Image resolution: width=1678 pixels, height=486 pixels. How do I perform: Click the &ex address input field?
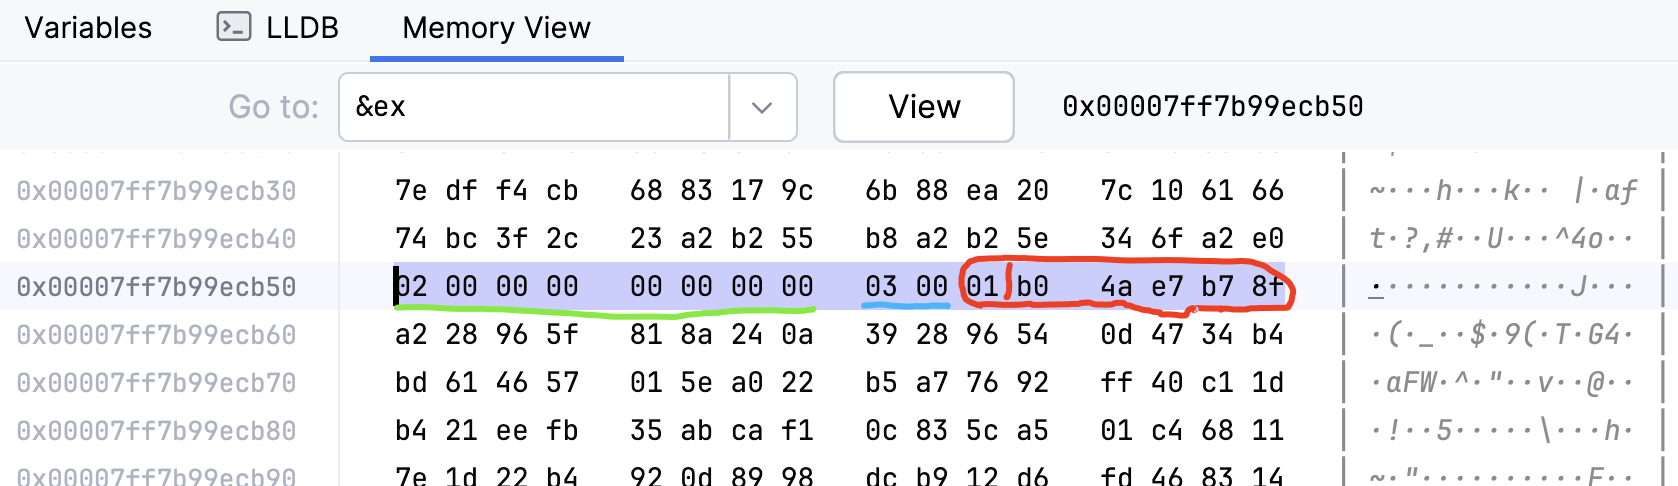[x=534, y=107]
